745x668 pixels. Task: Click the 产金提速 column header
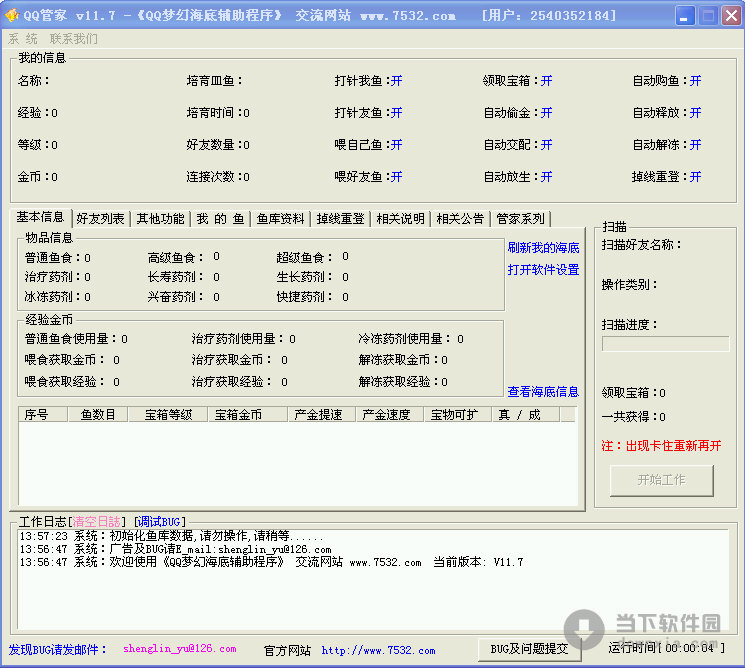pyautogui.click(x=322, y=415)
